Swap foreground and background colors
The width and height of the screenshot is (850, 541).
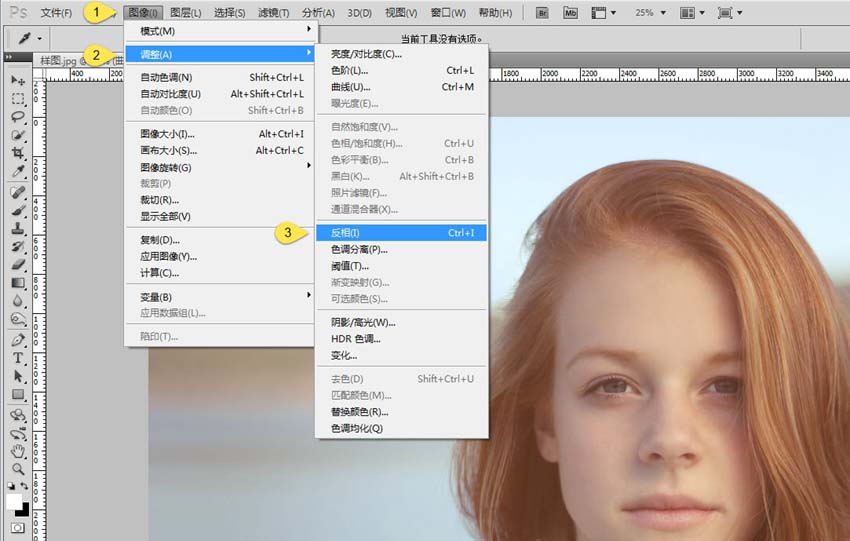[x=24, y=486]
